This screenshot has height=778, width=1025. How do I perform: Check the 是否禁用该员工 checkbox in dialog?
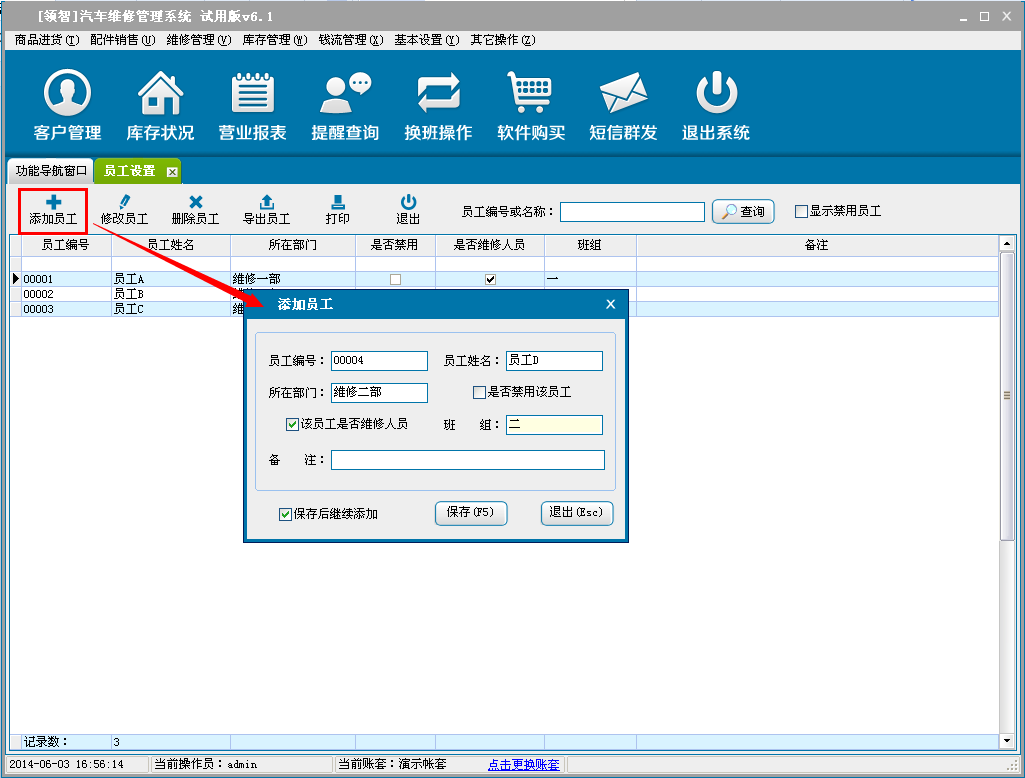point(480,393)
